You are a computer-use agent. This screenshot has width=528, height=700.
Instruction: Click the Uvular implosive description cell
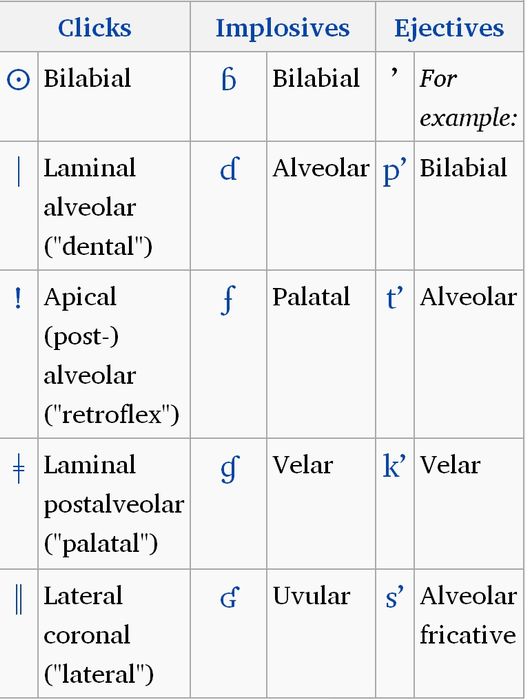[321, 633]
